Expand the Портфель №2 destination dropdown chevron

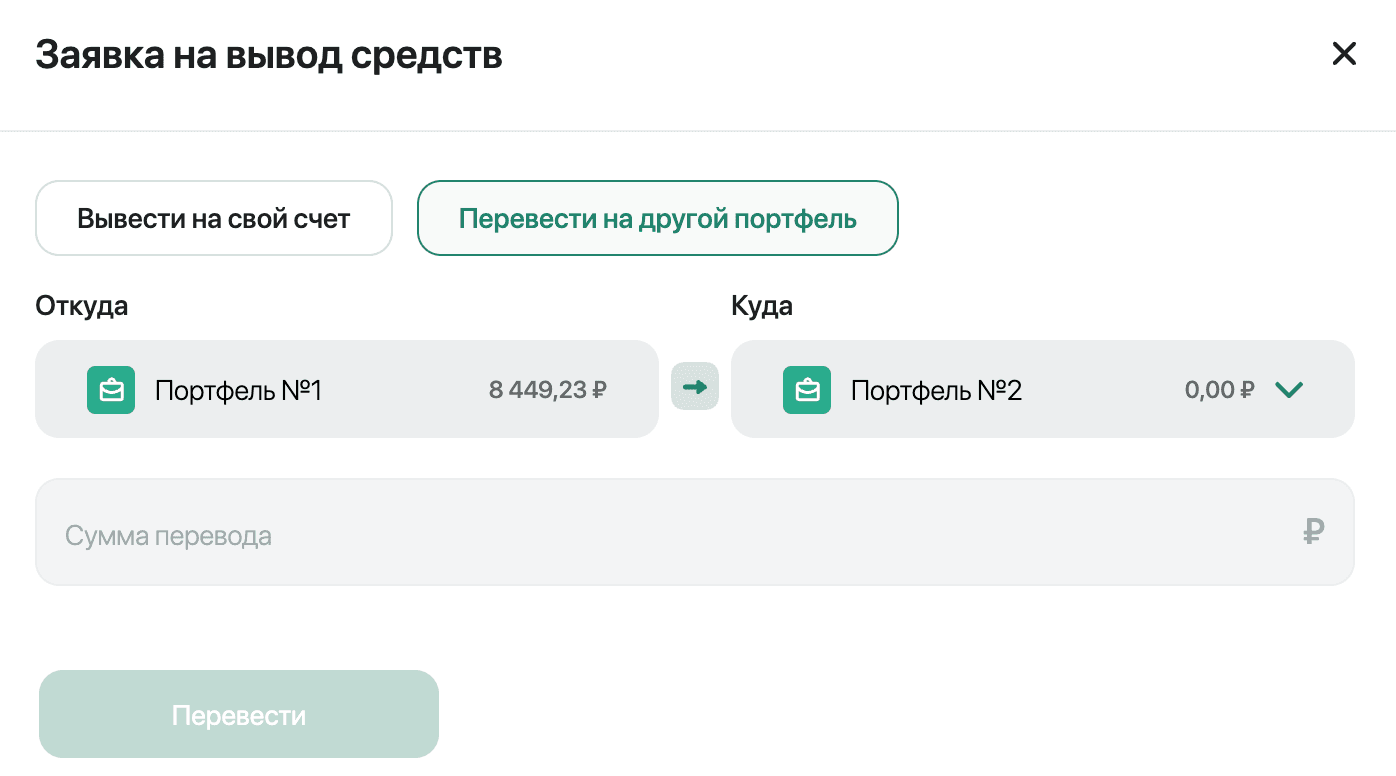pos(1290,390)
